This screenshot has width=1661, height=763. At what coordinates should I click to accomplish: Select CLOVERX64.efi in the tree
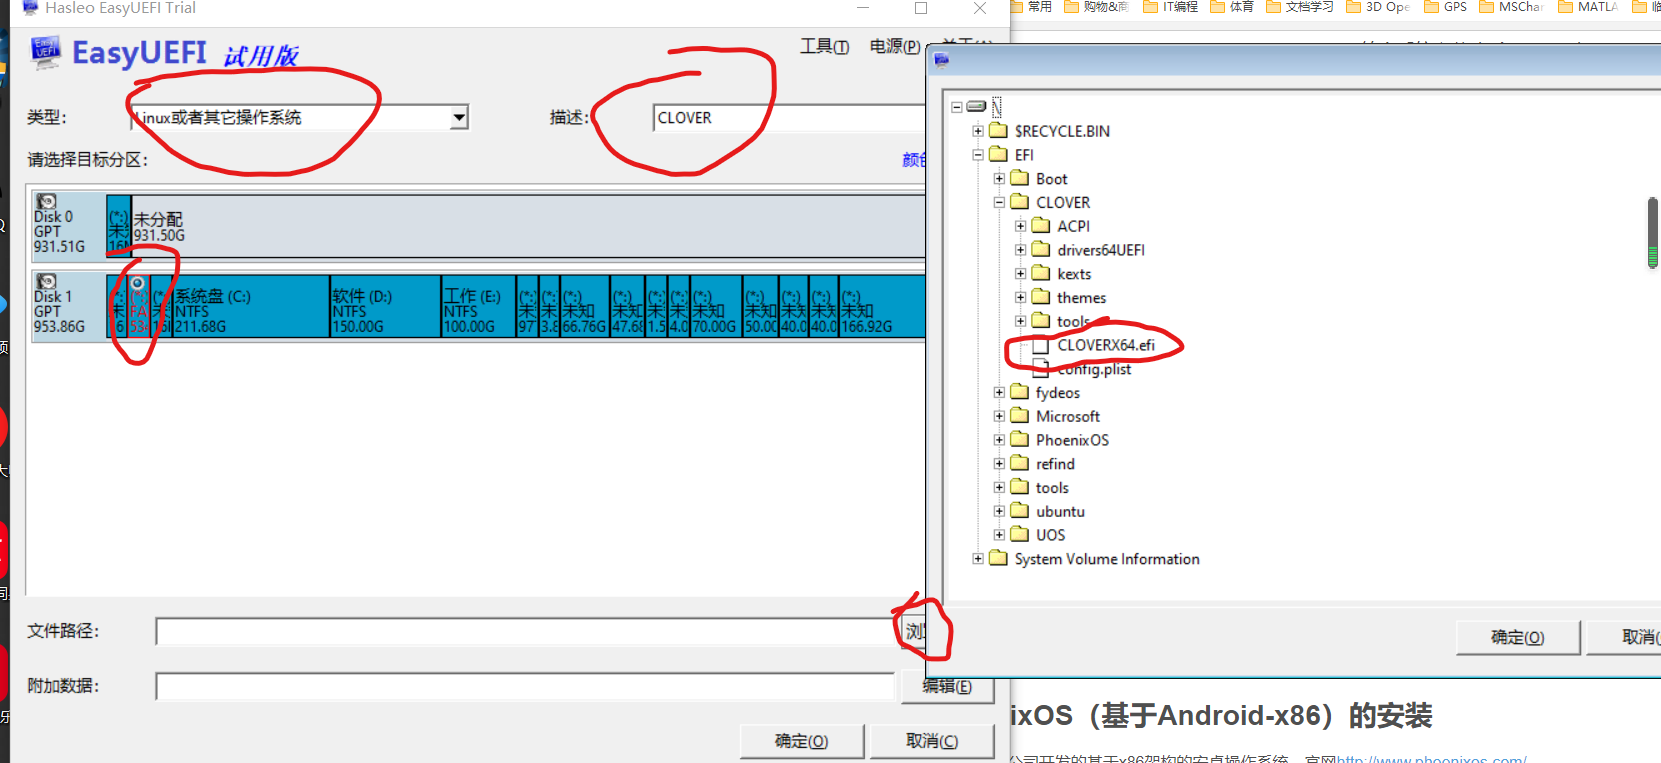[x=1106, y=345]
